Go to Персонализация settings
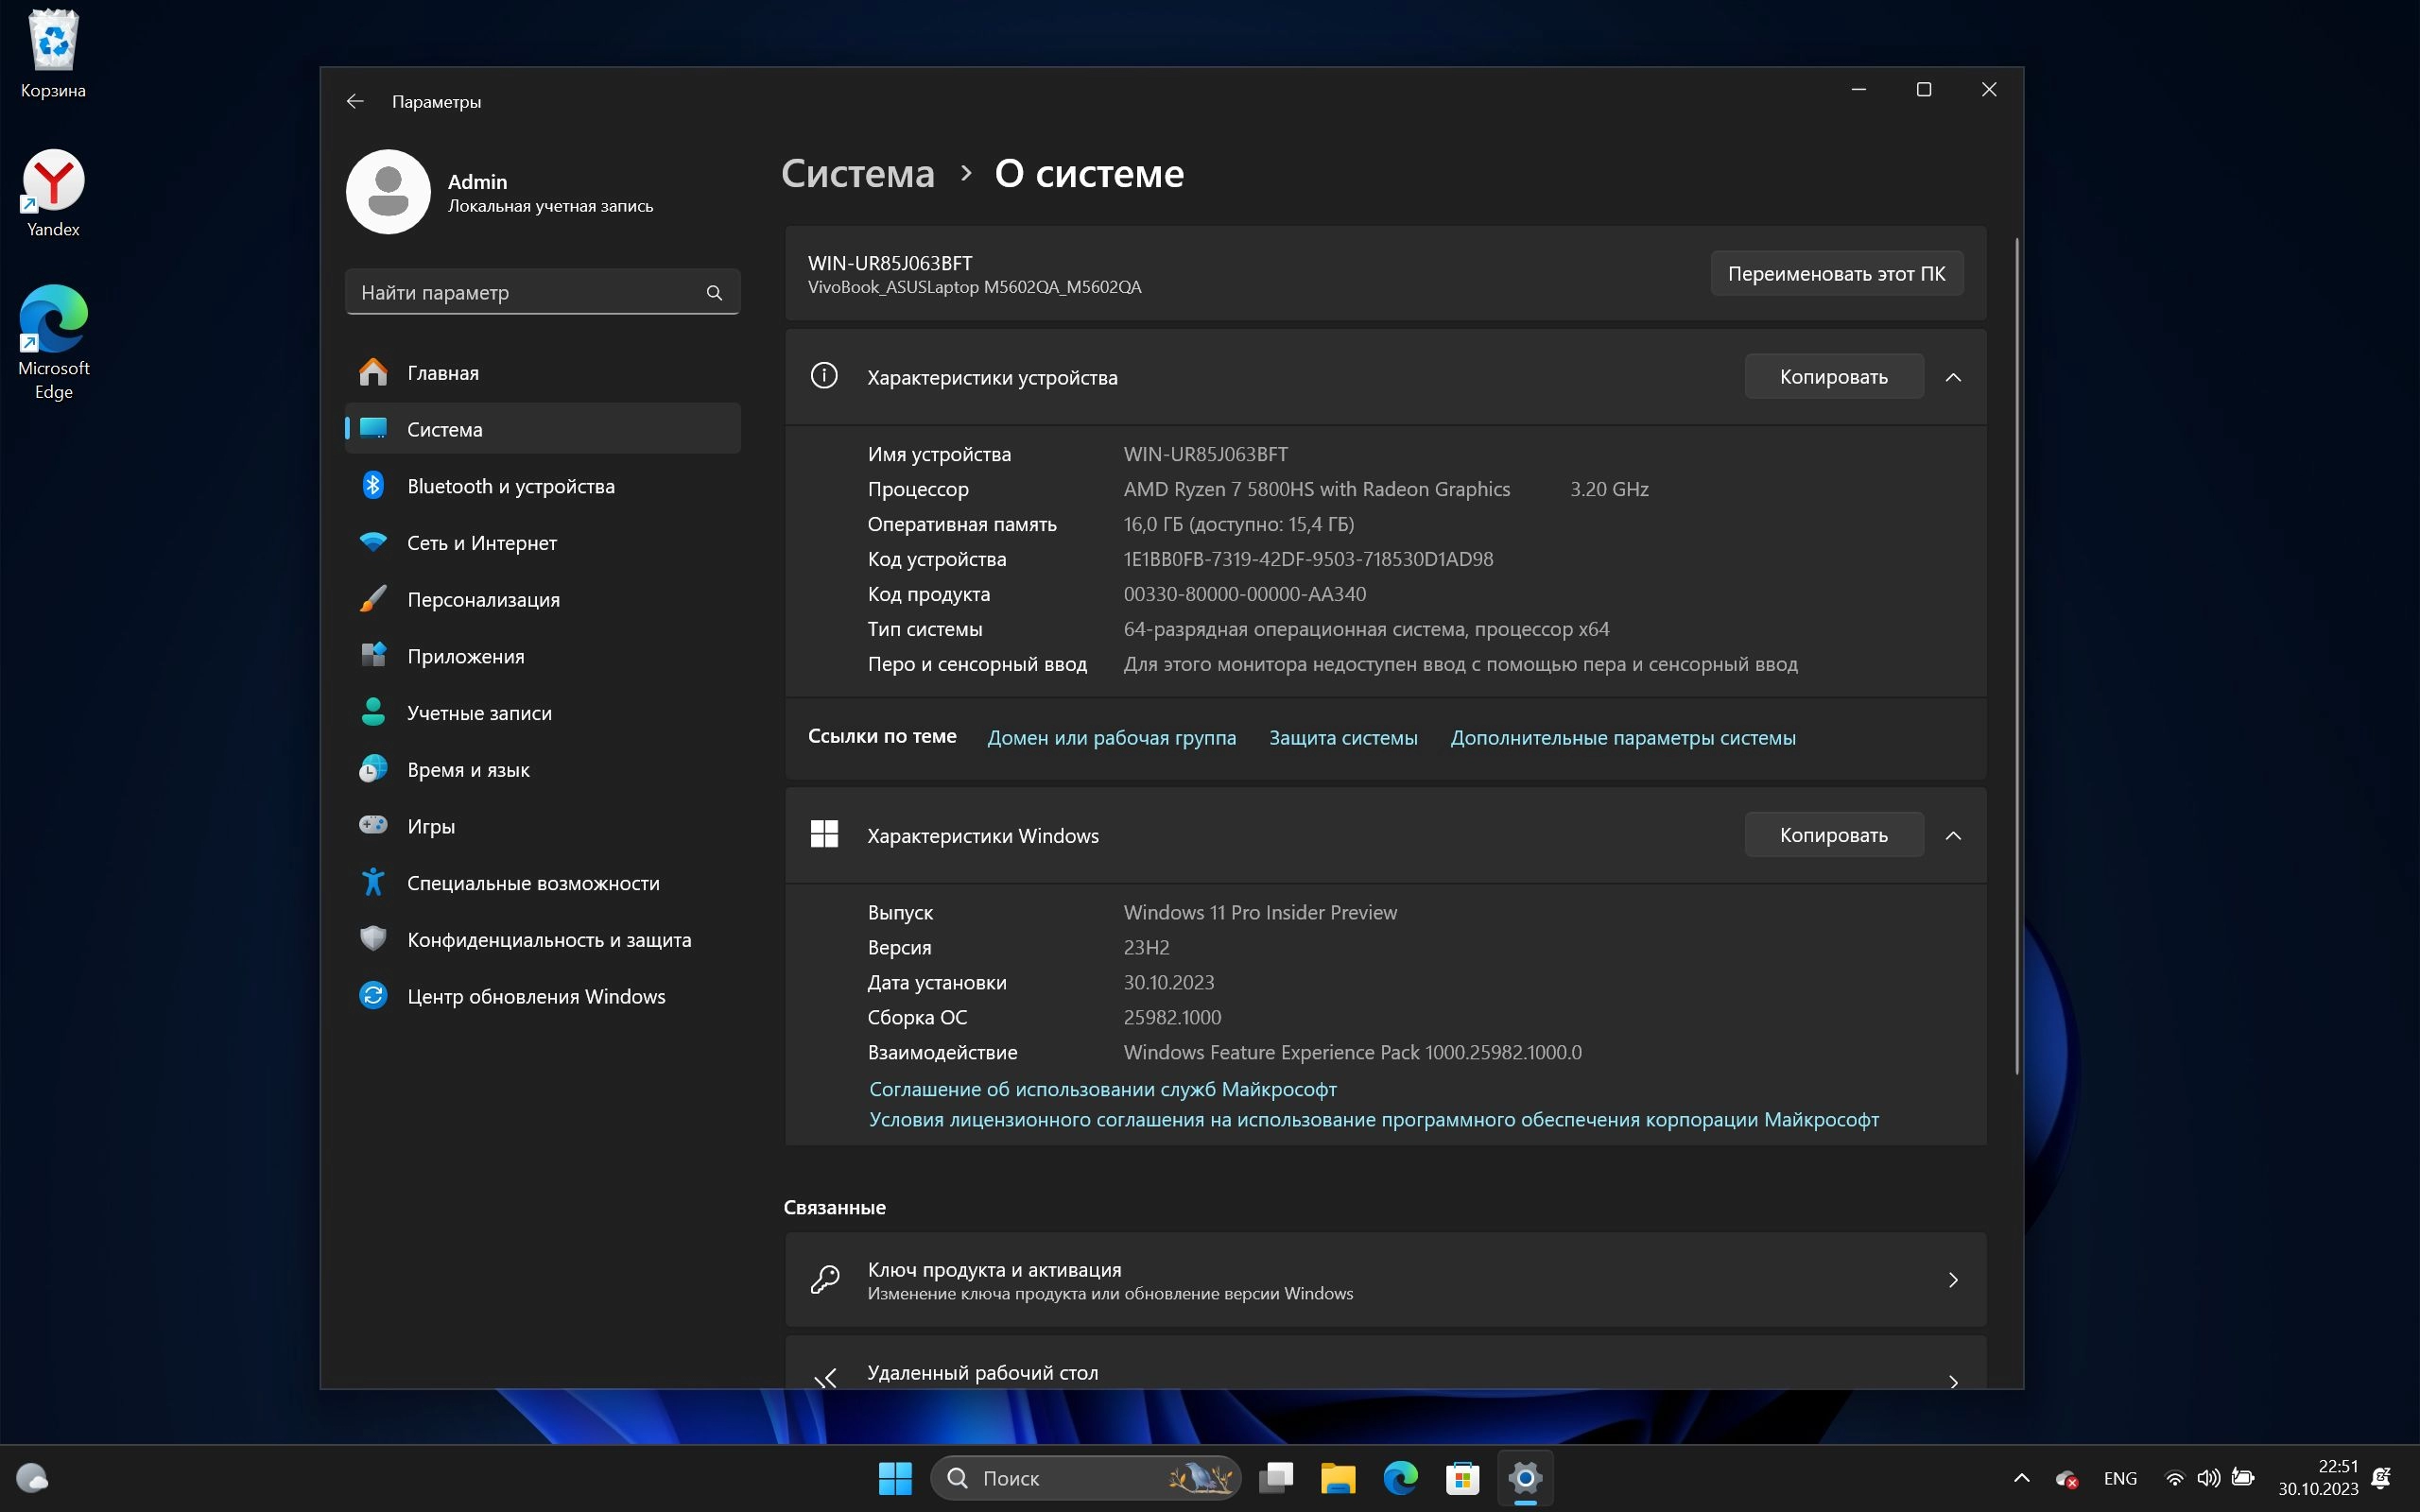Image resolution: width=2420 pixels, height=1512 pixels. [483, 600]
